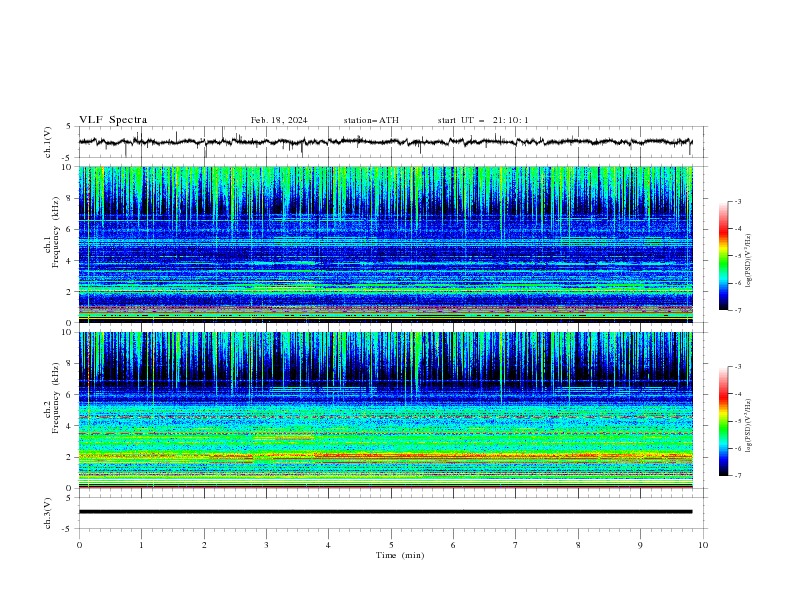This screenshot has width=792, height=612.
Task: Click the "1" tick on the time axis
Action: tap(141, 545)
